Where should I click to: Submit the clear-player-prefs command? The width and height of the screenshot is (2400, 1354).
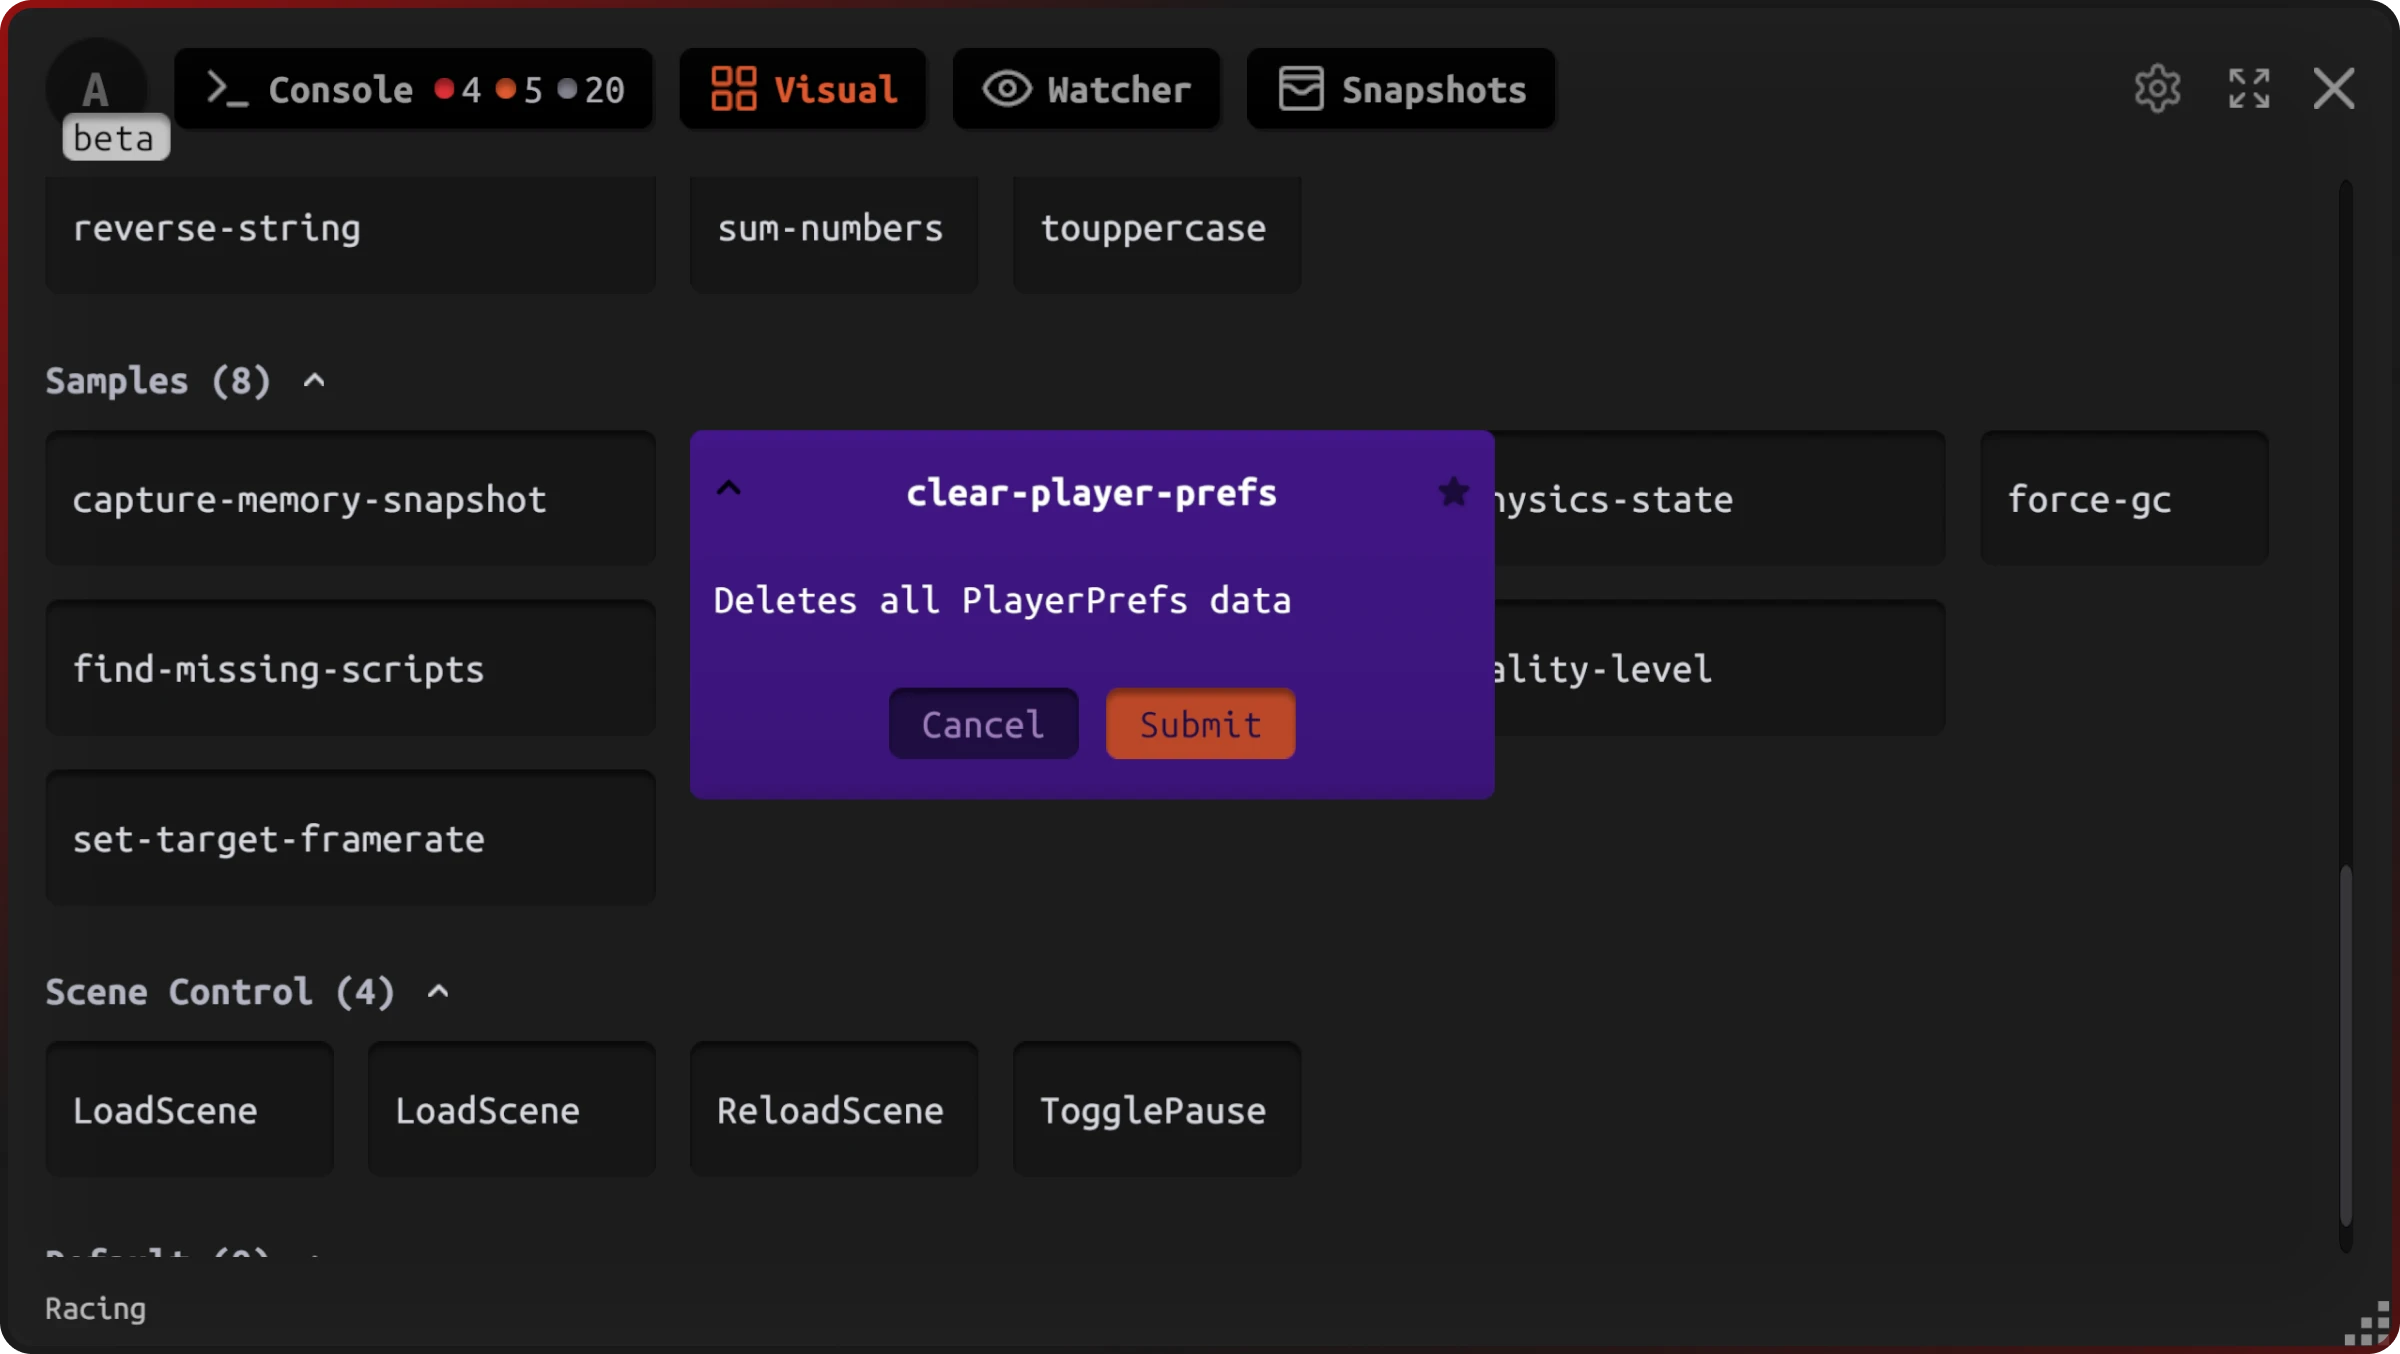[x=1200, y=724]
